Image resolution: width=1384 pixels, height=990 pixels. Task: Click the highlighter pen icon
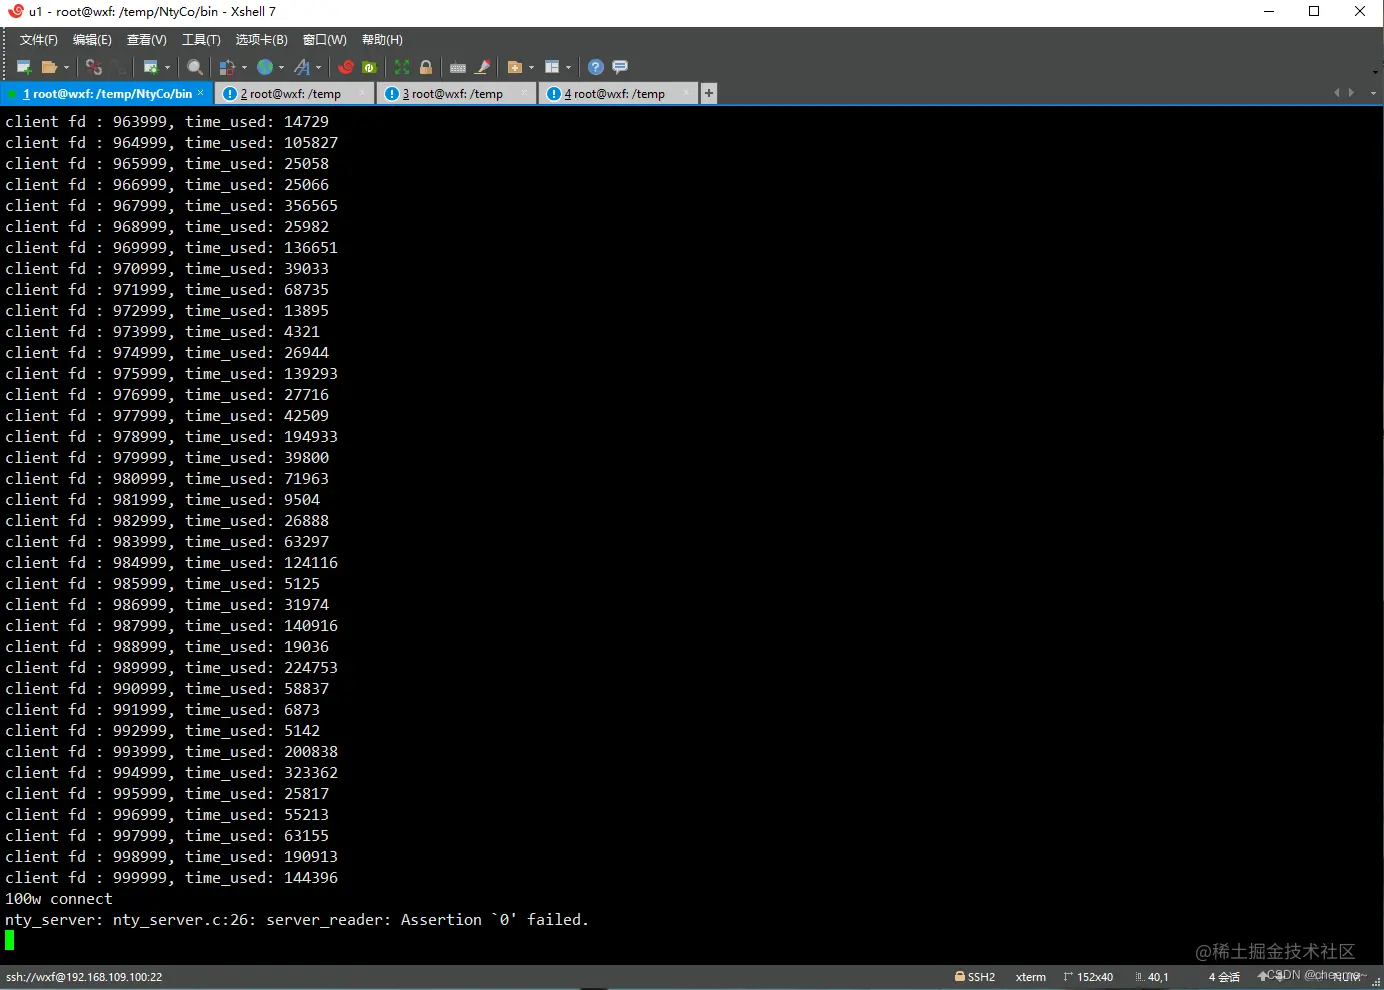coord(483,67)
